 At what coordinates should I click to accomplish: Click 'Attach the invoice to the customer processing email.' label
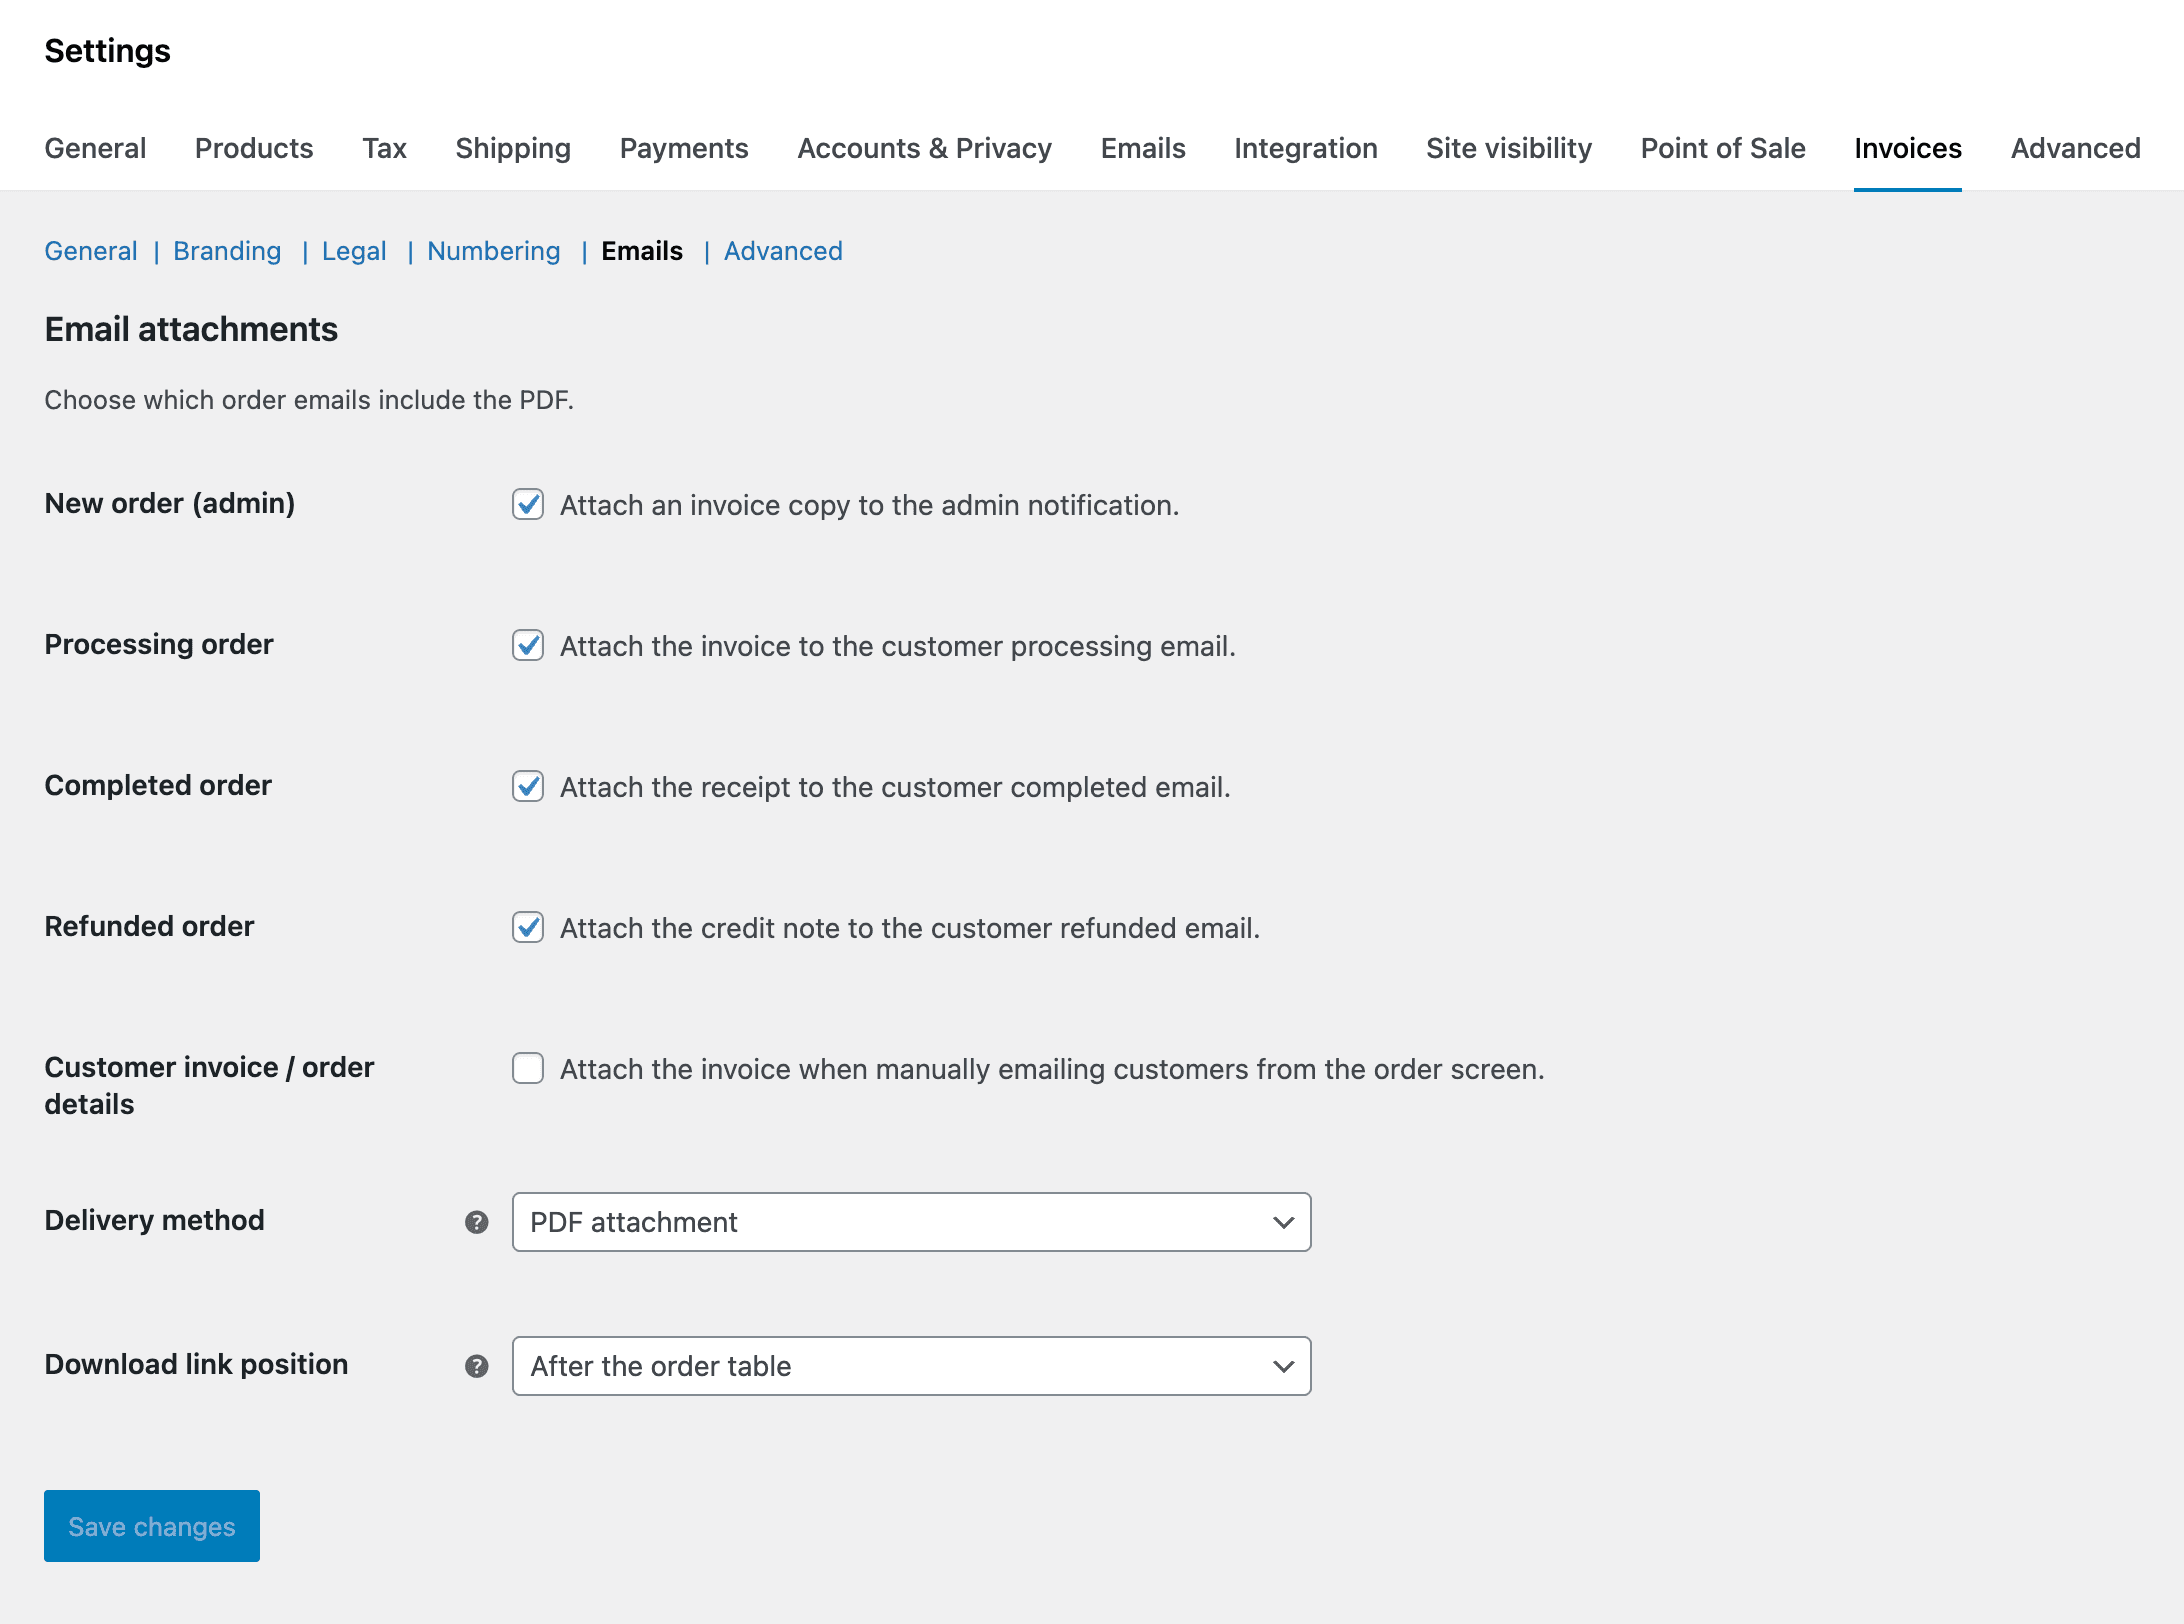point(897,646)
